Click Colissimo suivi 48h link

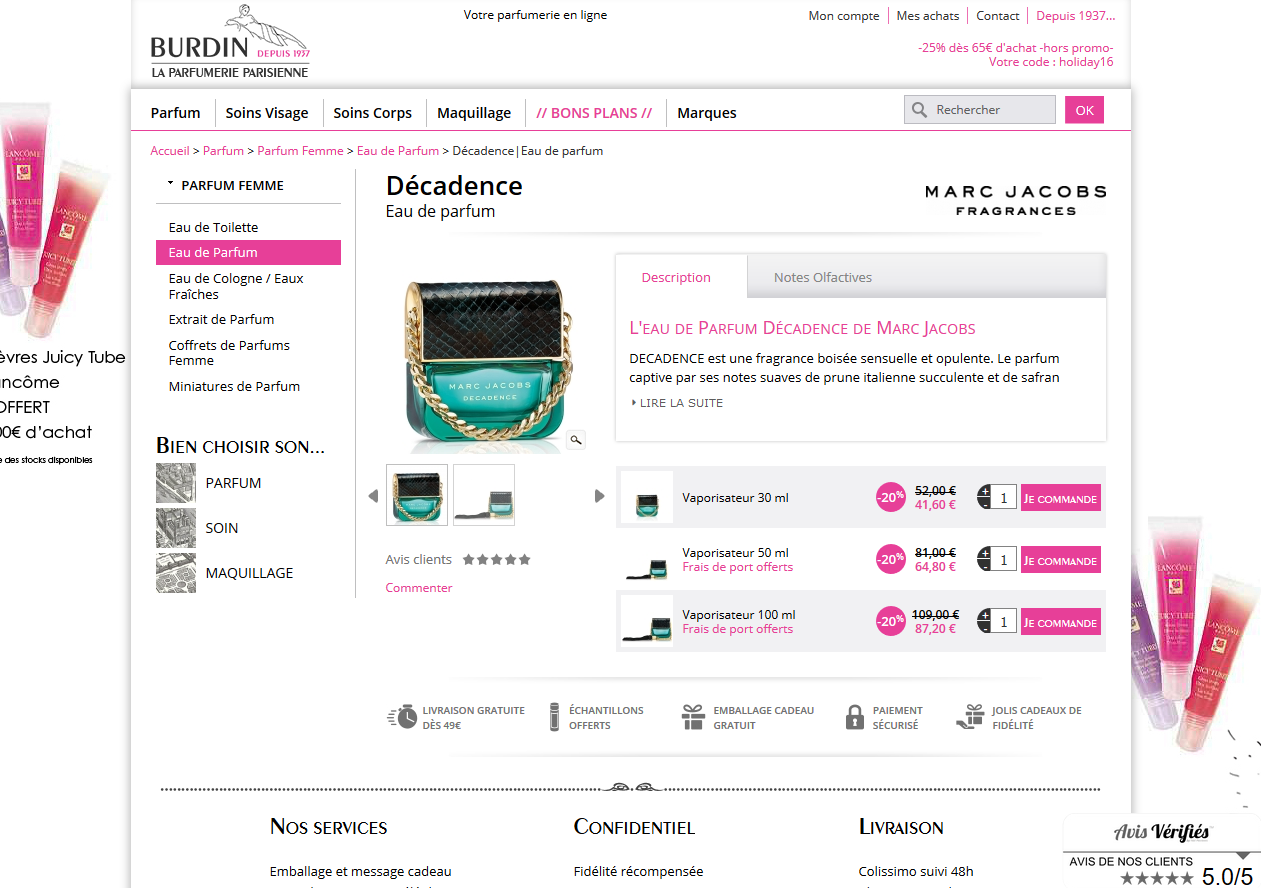click(916, 872)
